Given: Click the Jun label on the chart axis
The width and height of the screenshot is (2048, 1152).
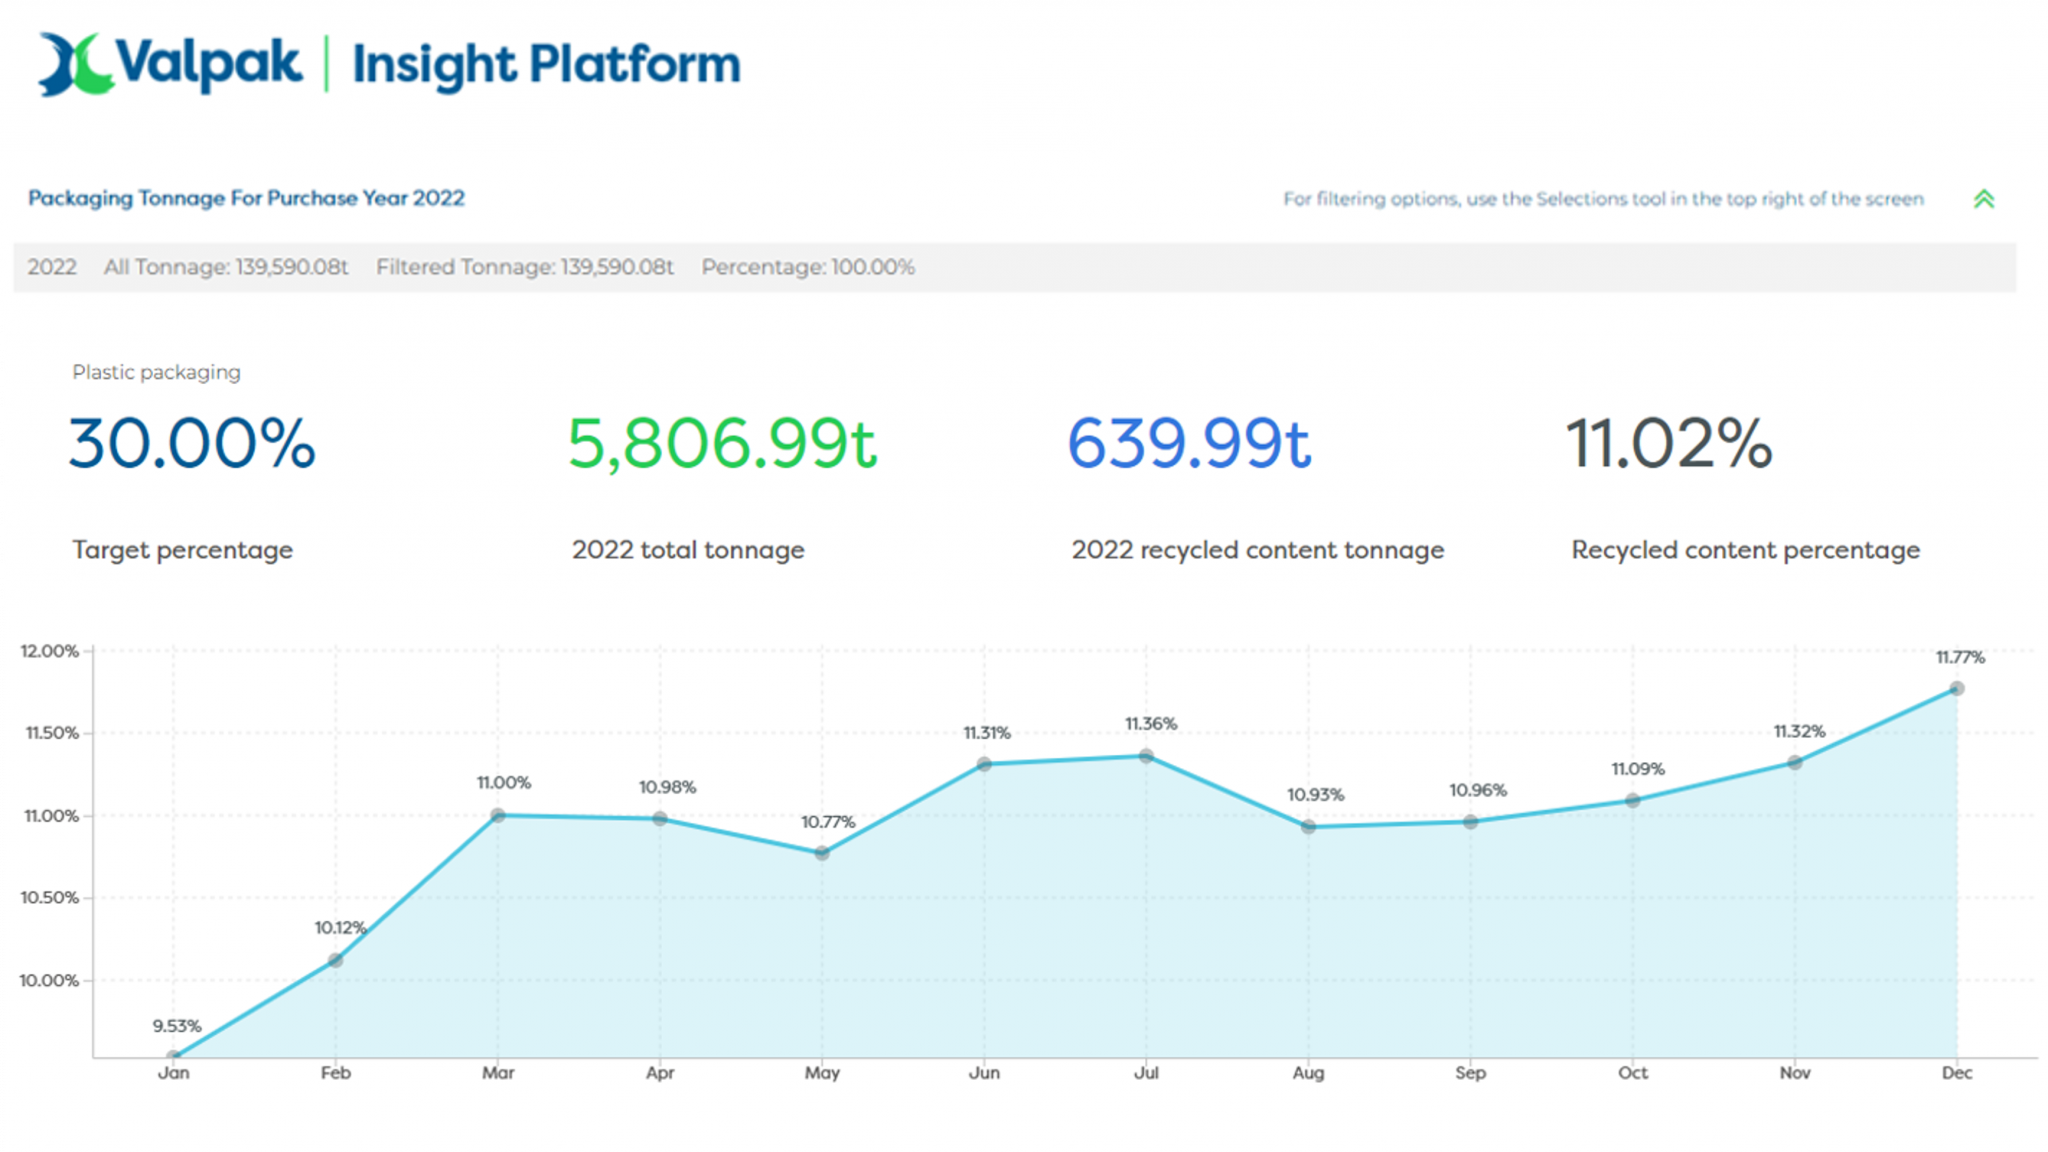Looking at the screenshot, I should point(985,1073).
